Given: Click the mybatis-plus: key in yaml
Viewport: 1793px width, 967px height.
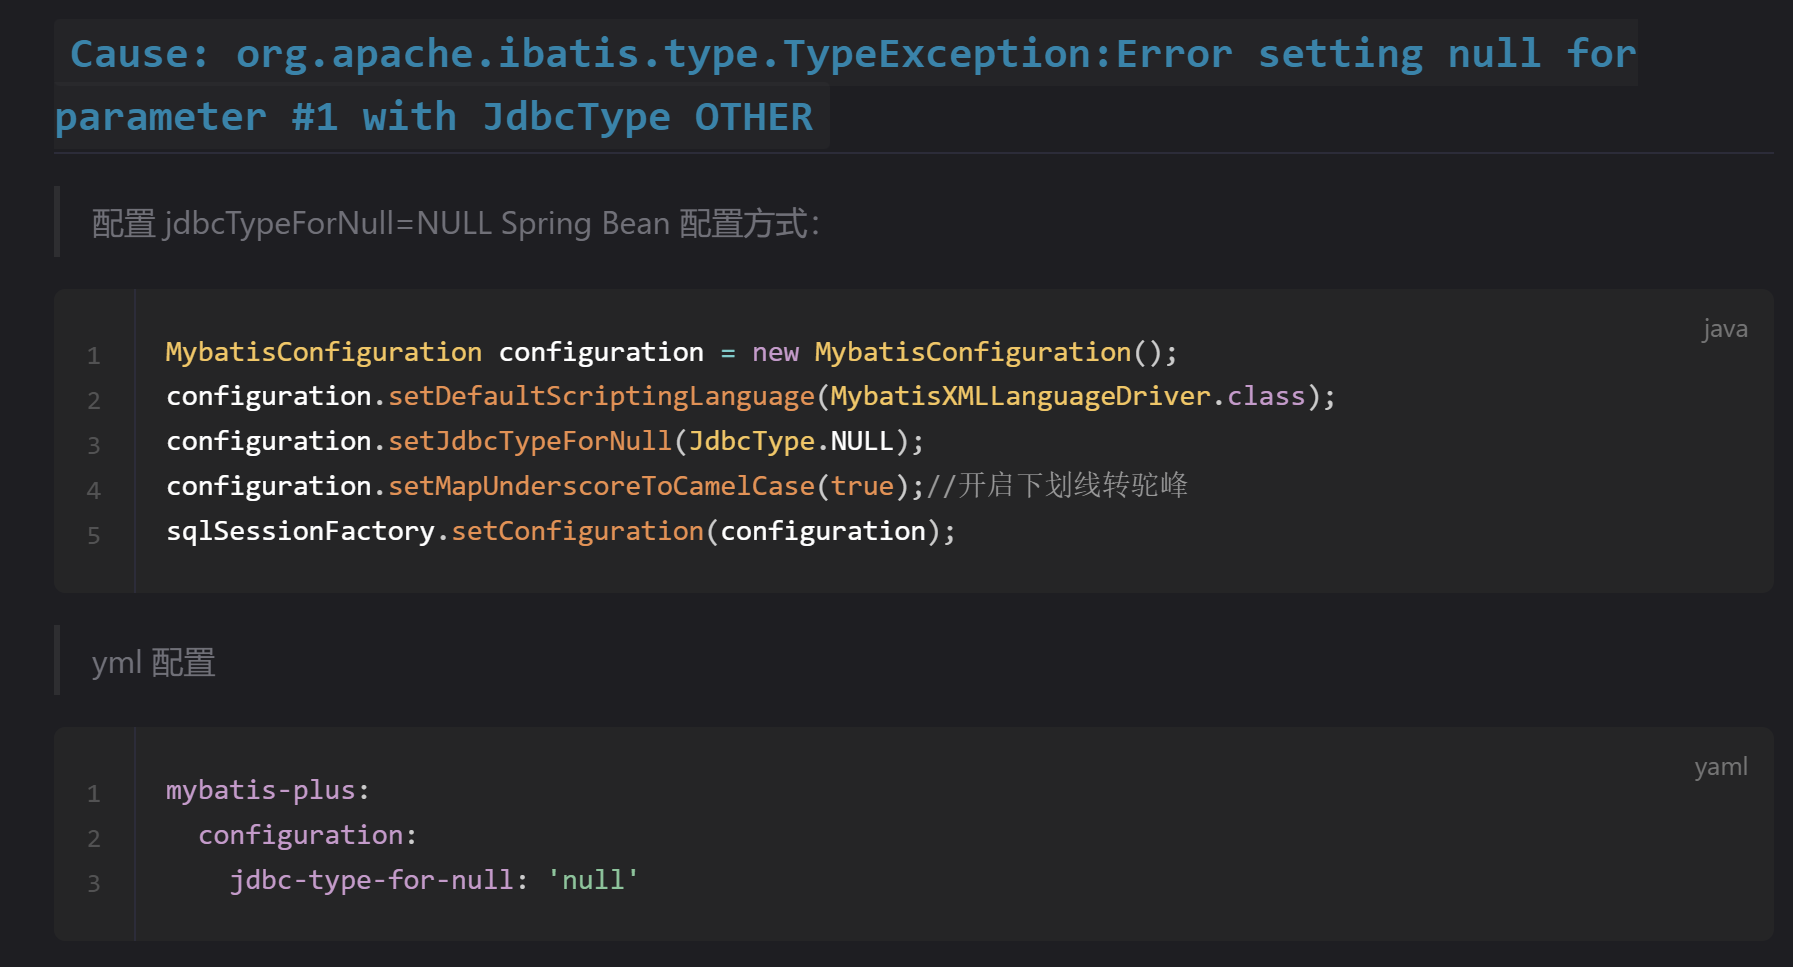Looking at the screenshot, I should pos(267,789).
